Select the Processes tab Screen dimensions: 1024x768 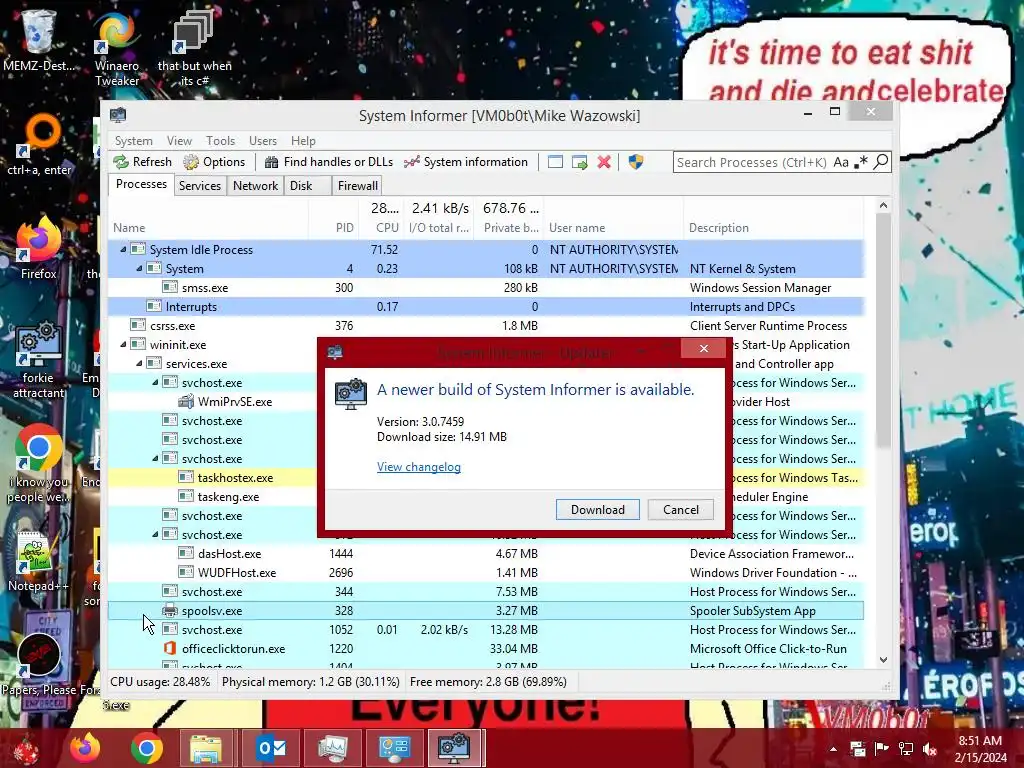[141, 184]
